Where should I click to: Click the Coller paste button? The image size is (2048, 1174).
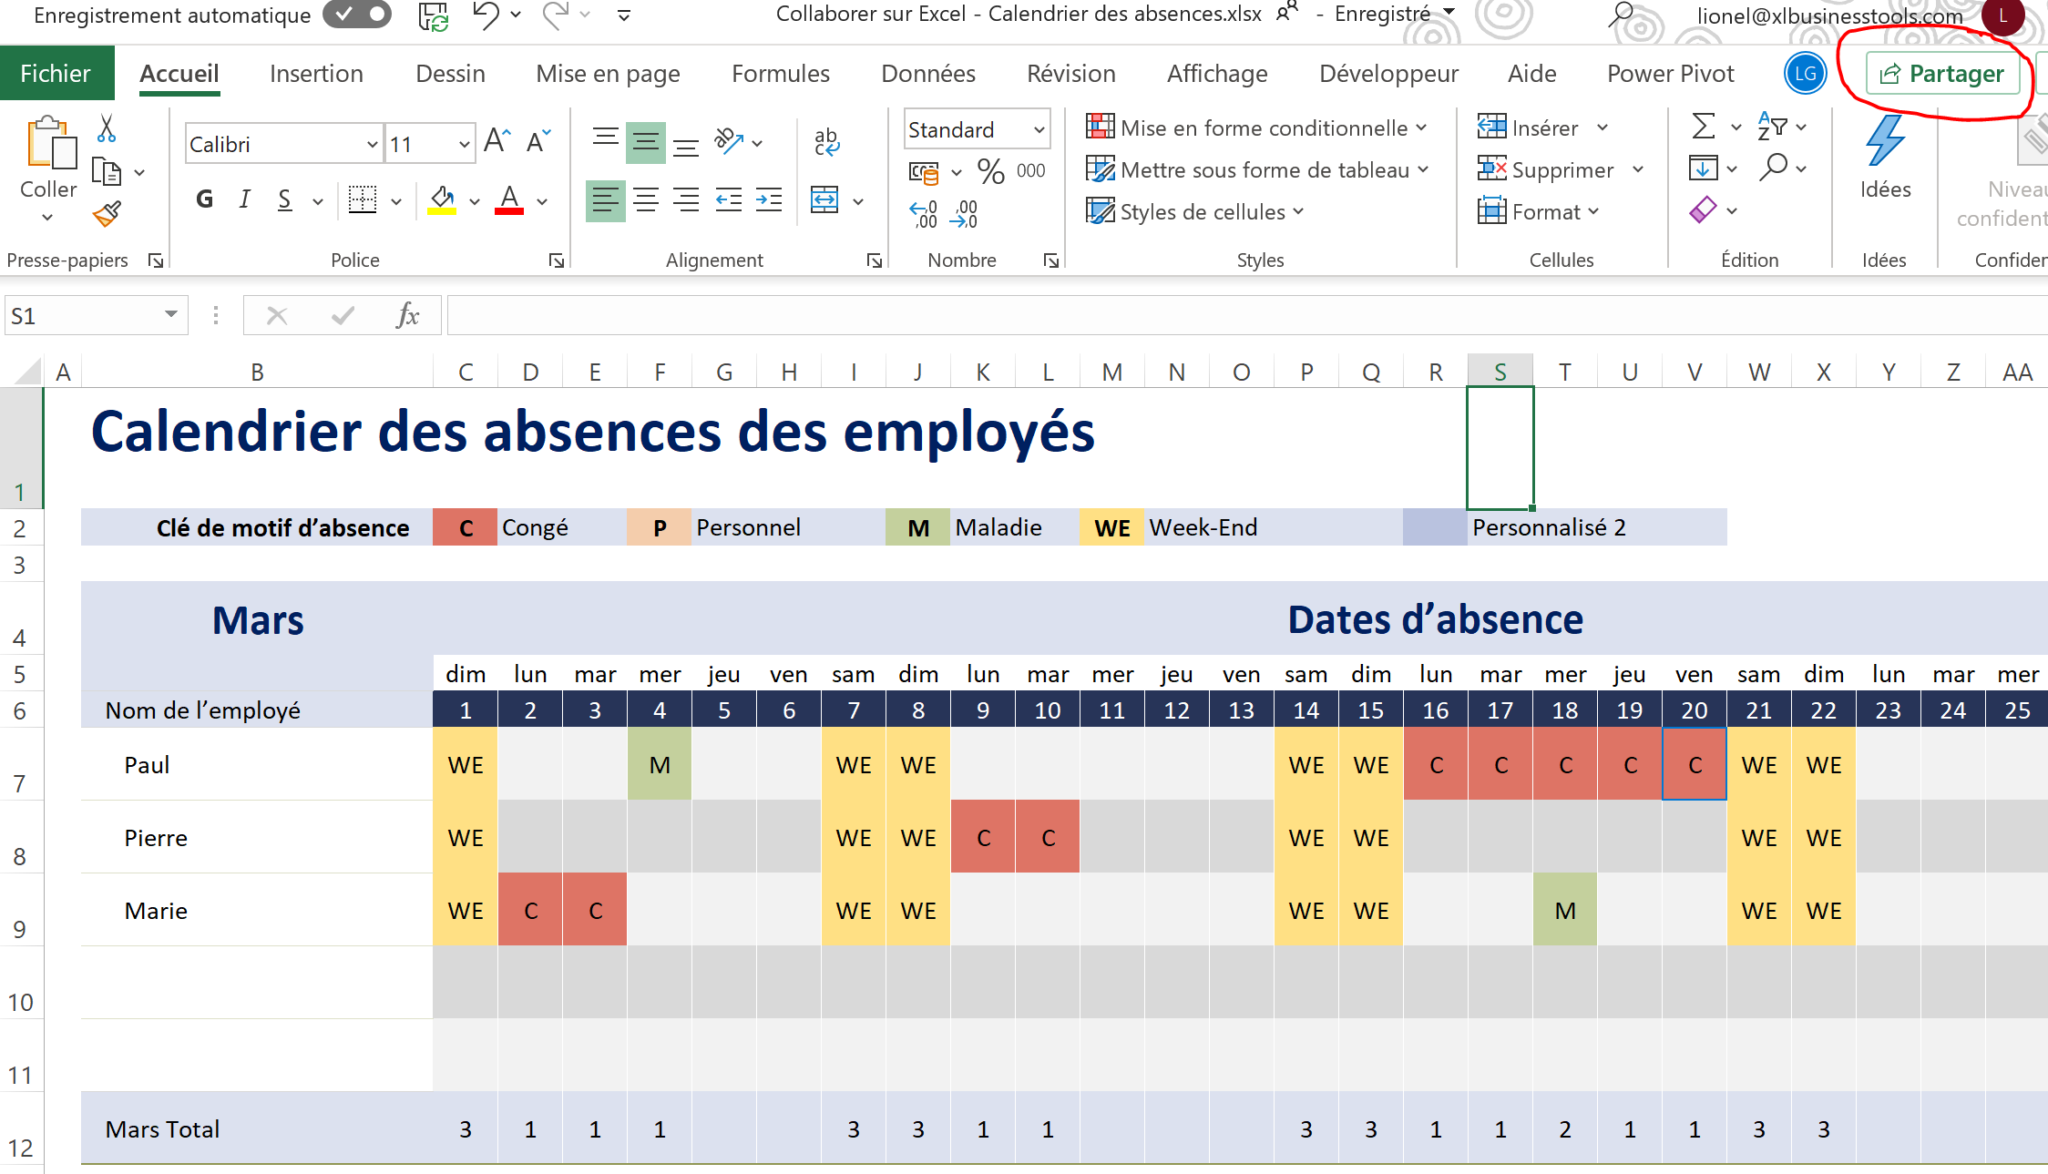pyautogui.click(x=48, y=170)
